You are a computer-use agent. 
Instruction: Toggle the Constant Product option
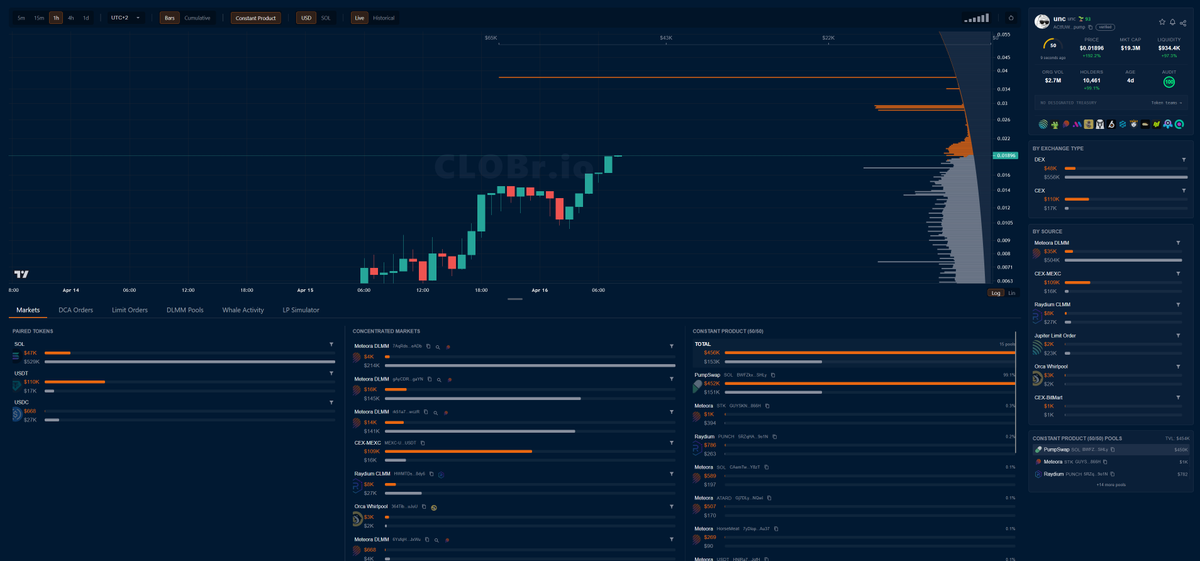point(255,18)
